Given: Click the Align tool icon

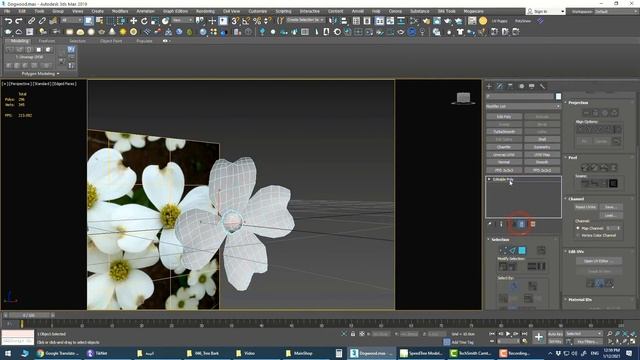Looking at the screenshot, I should coord(344,20).
